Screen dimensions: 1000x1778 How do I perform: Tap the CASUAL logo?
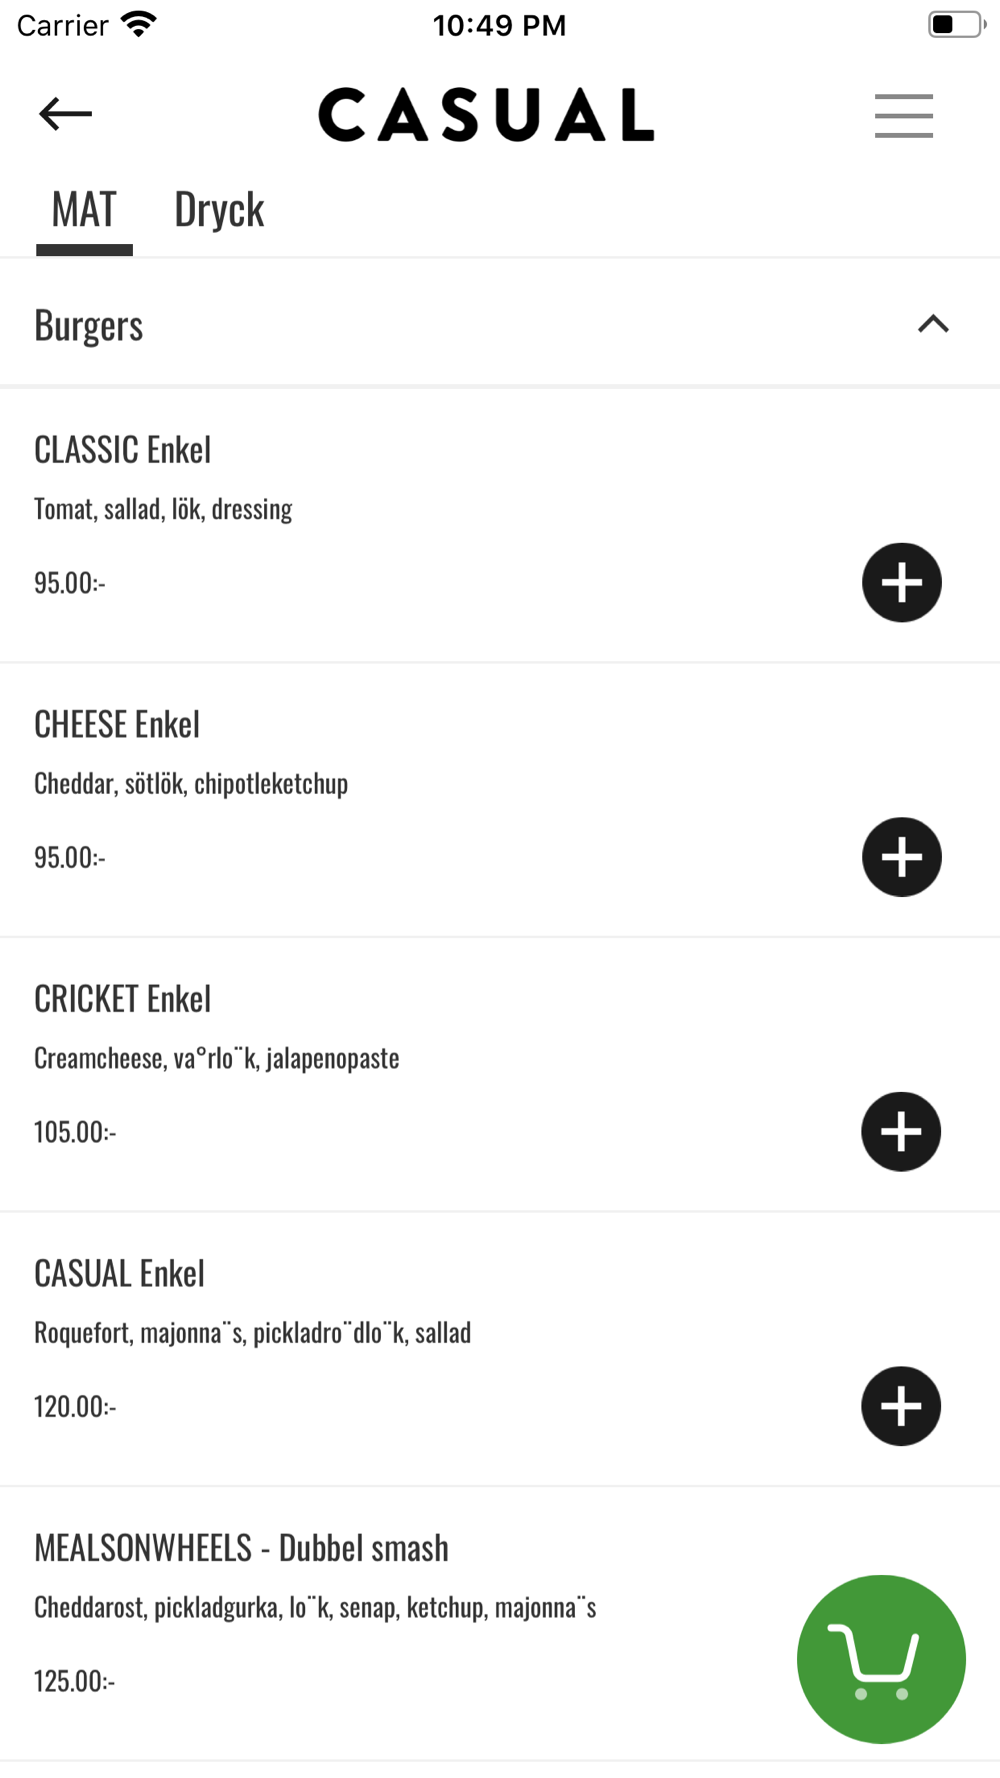coord(486,115)
